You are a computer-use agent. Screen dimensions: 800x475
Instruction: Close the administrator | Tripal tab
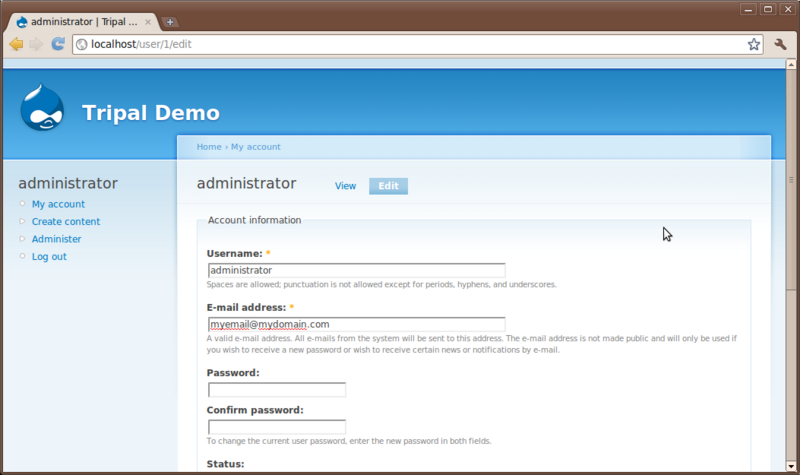[x=147, y=22]
